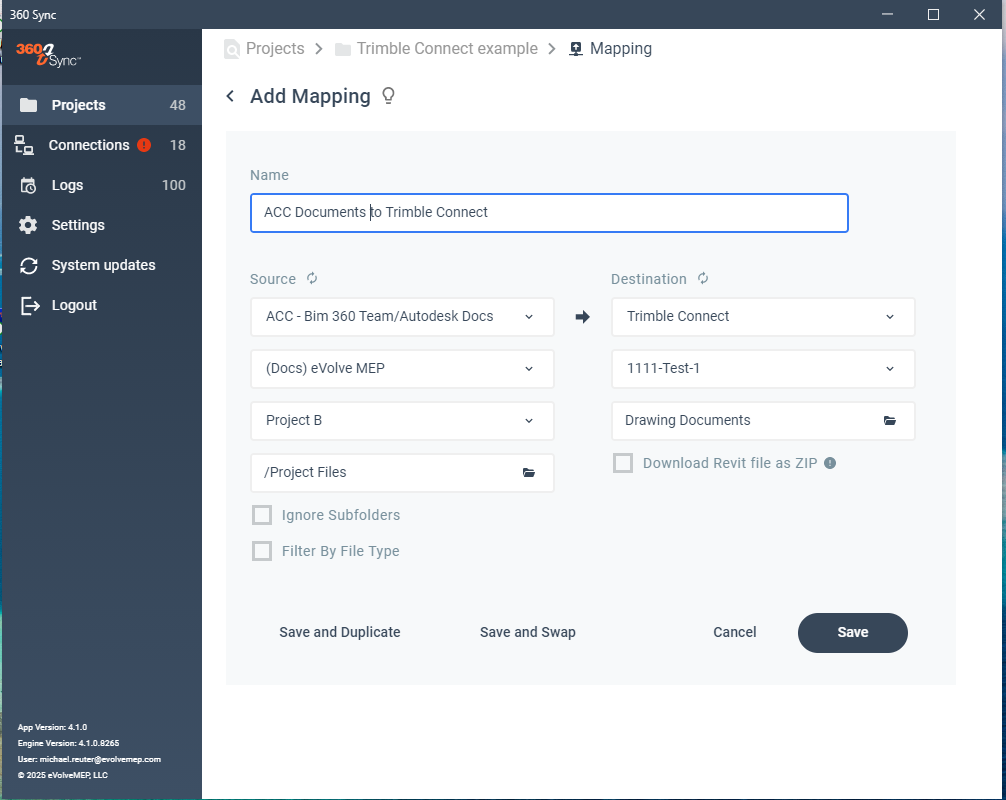1006x800 pixels.
Task: Click the Add Mapping heading
Action: [x=310, y=96]
